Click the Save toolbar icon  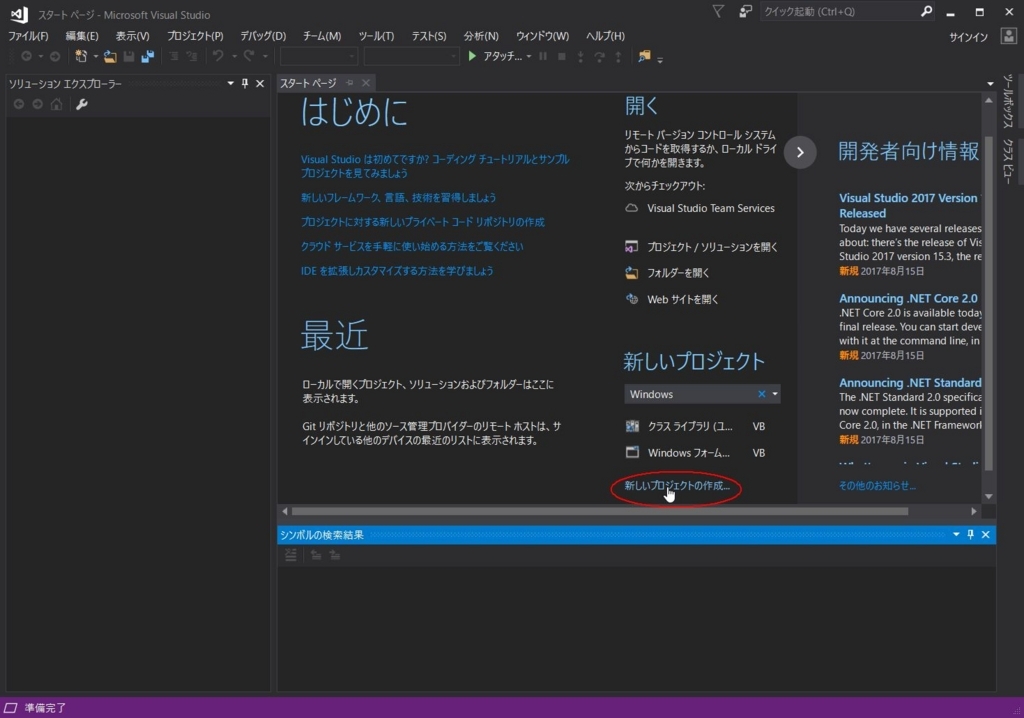click(129, 56)
